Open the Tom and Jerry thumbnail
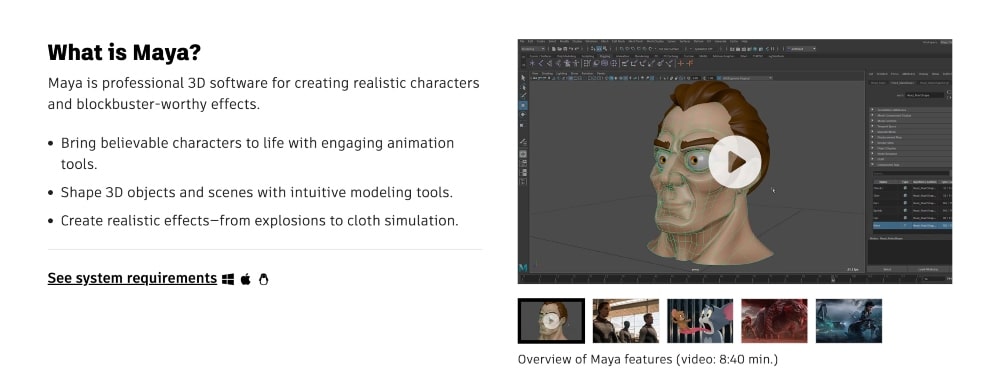The image size is (1000, 390). point(700,321)
